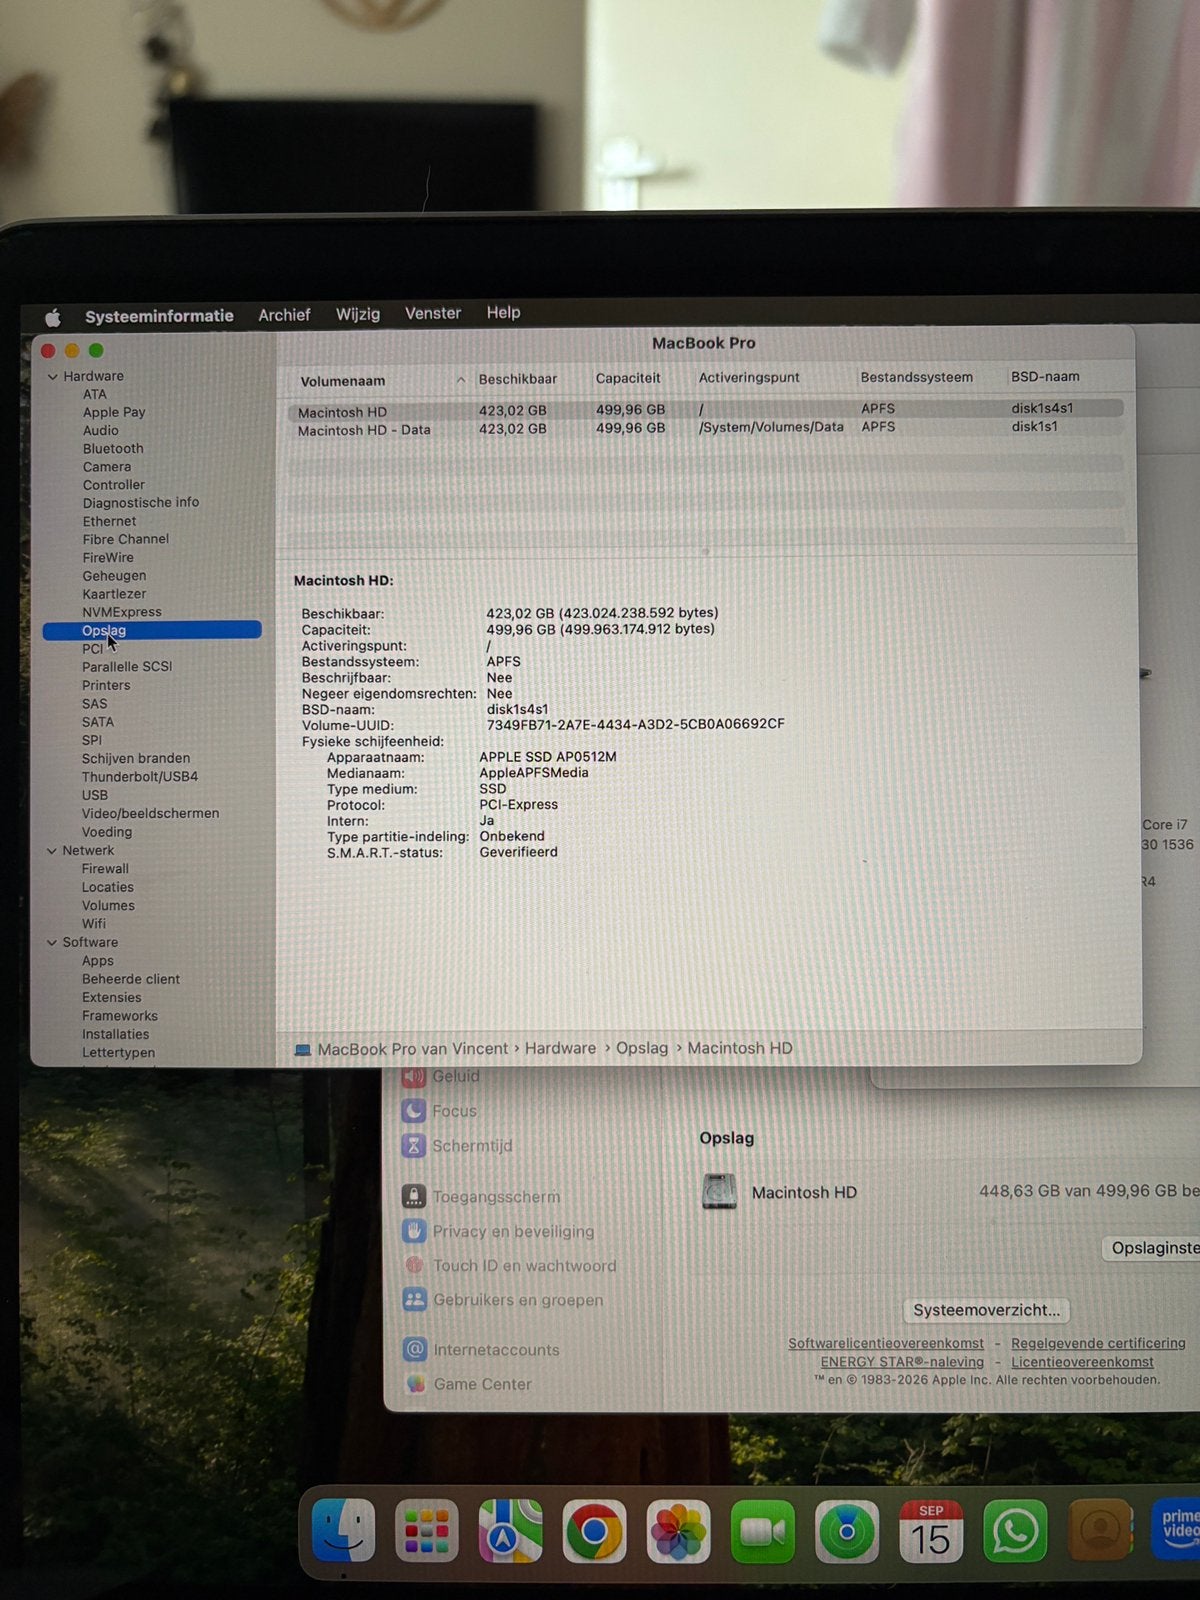Open Licentieovereenkomst link
The height and width of the screenshot is (1600, 1200).
tap(1082, 1362)
